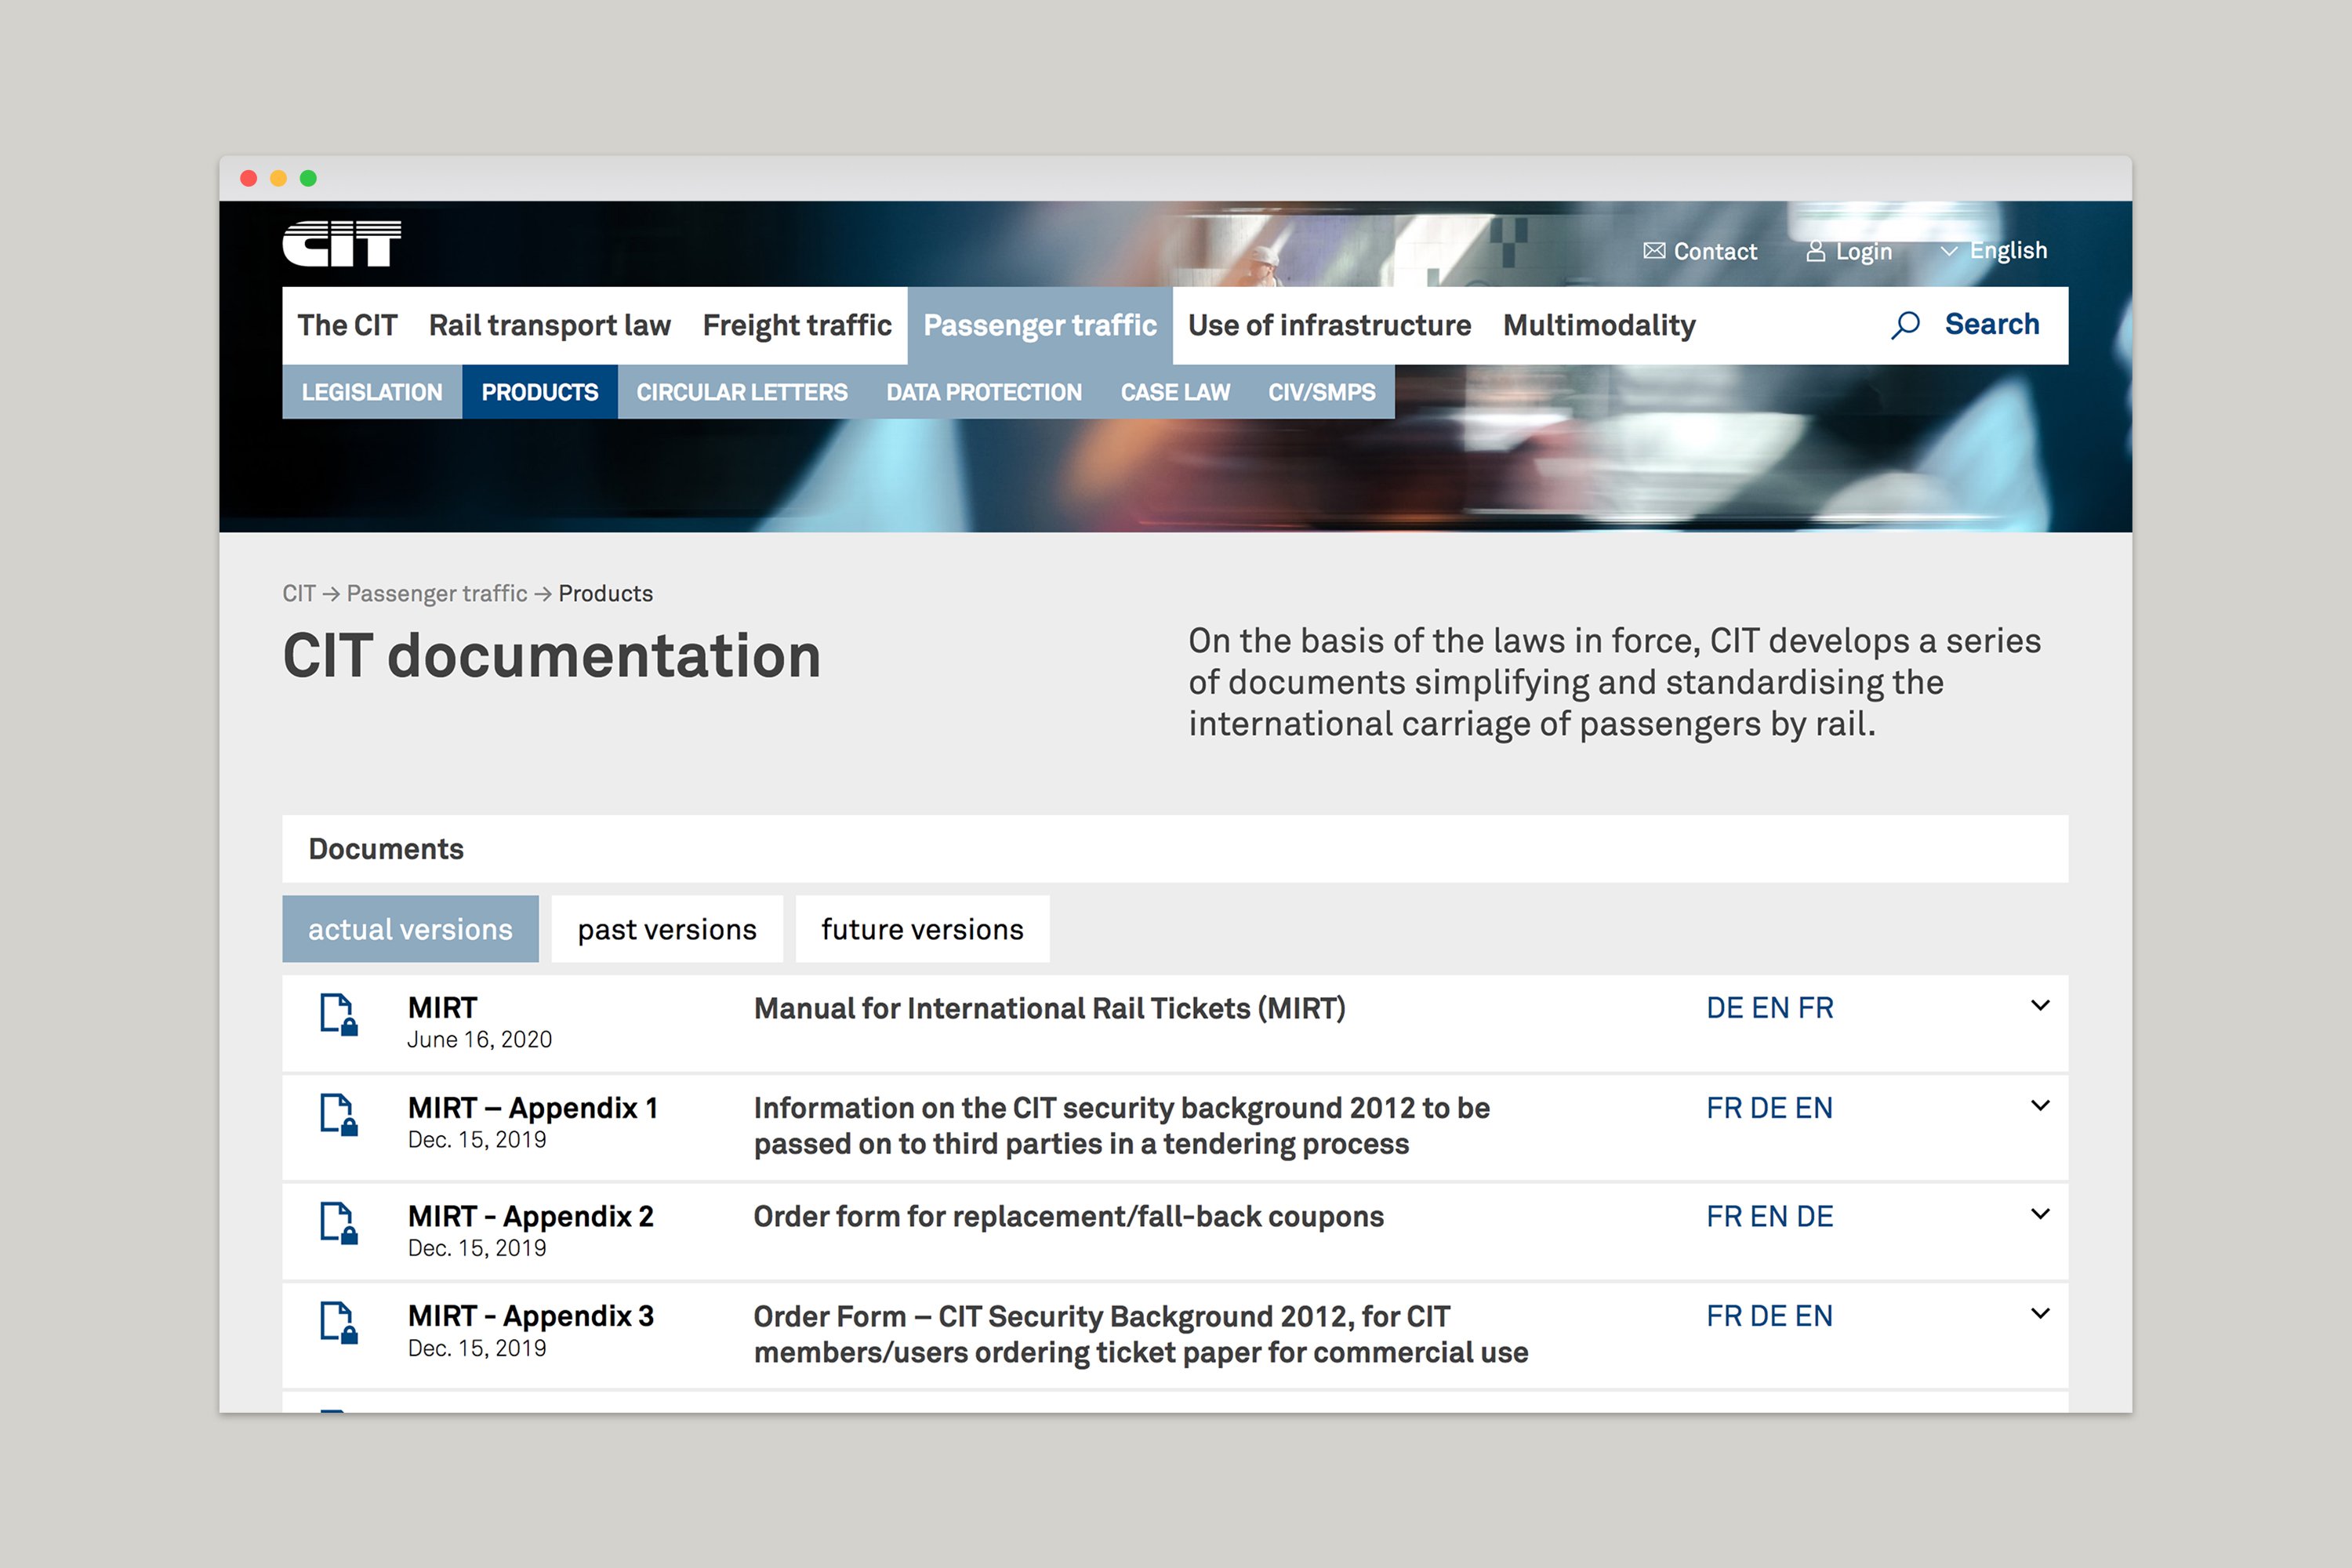Click locked document icon for MIRT Appendix 1
This screenshot has width=2352, height=1568.
pyautogui.click(x=339, y=1114)
